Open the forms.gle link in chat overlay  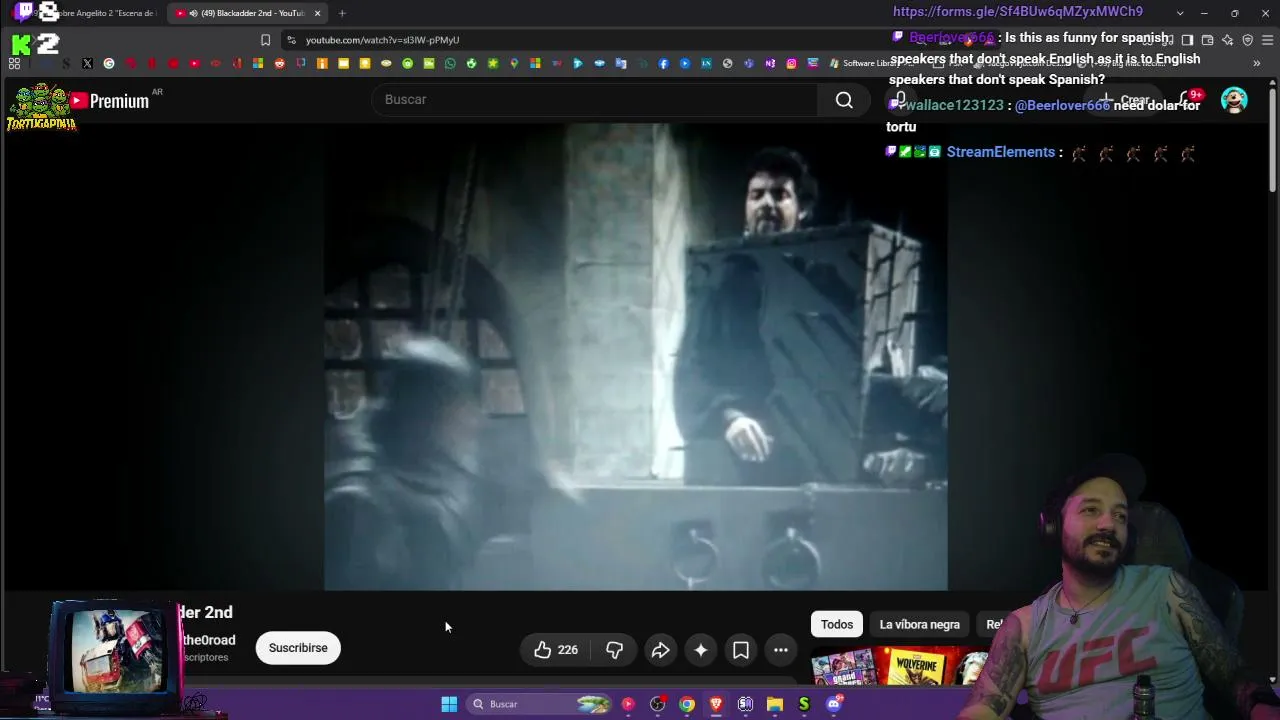click(1018, 12)
